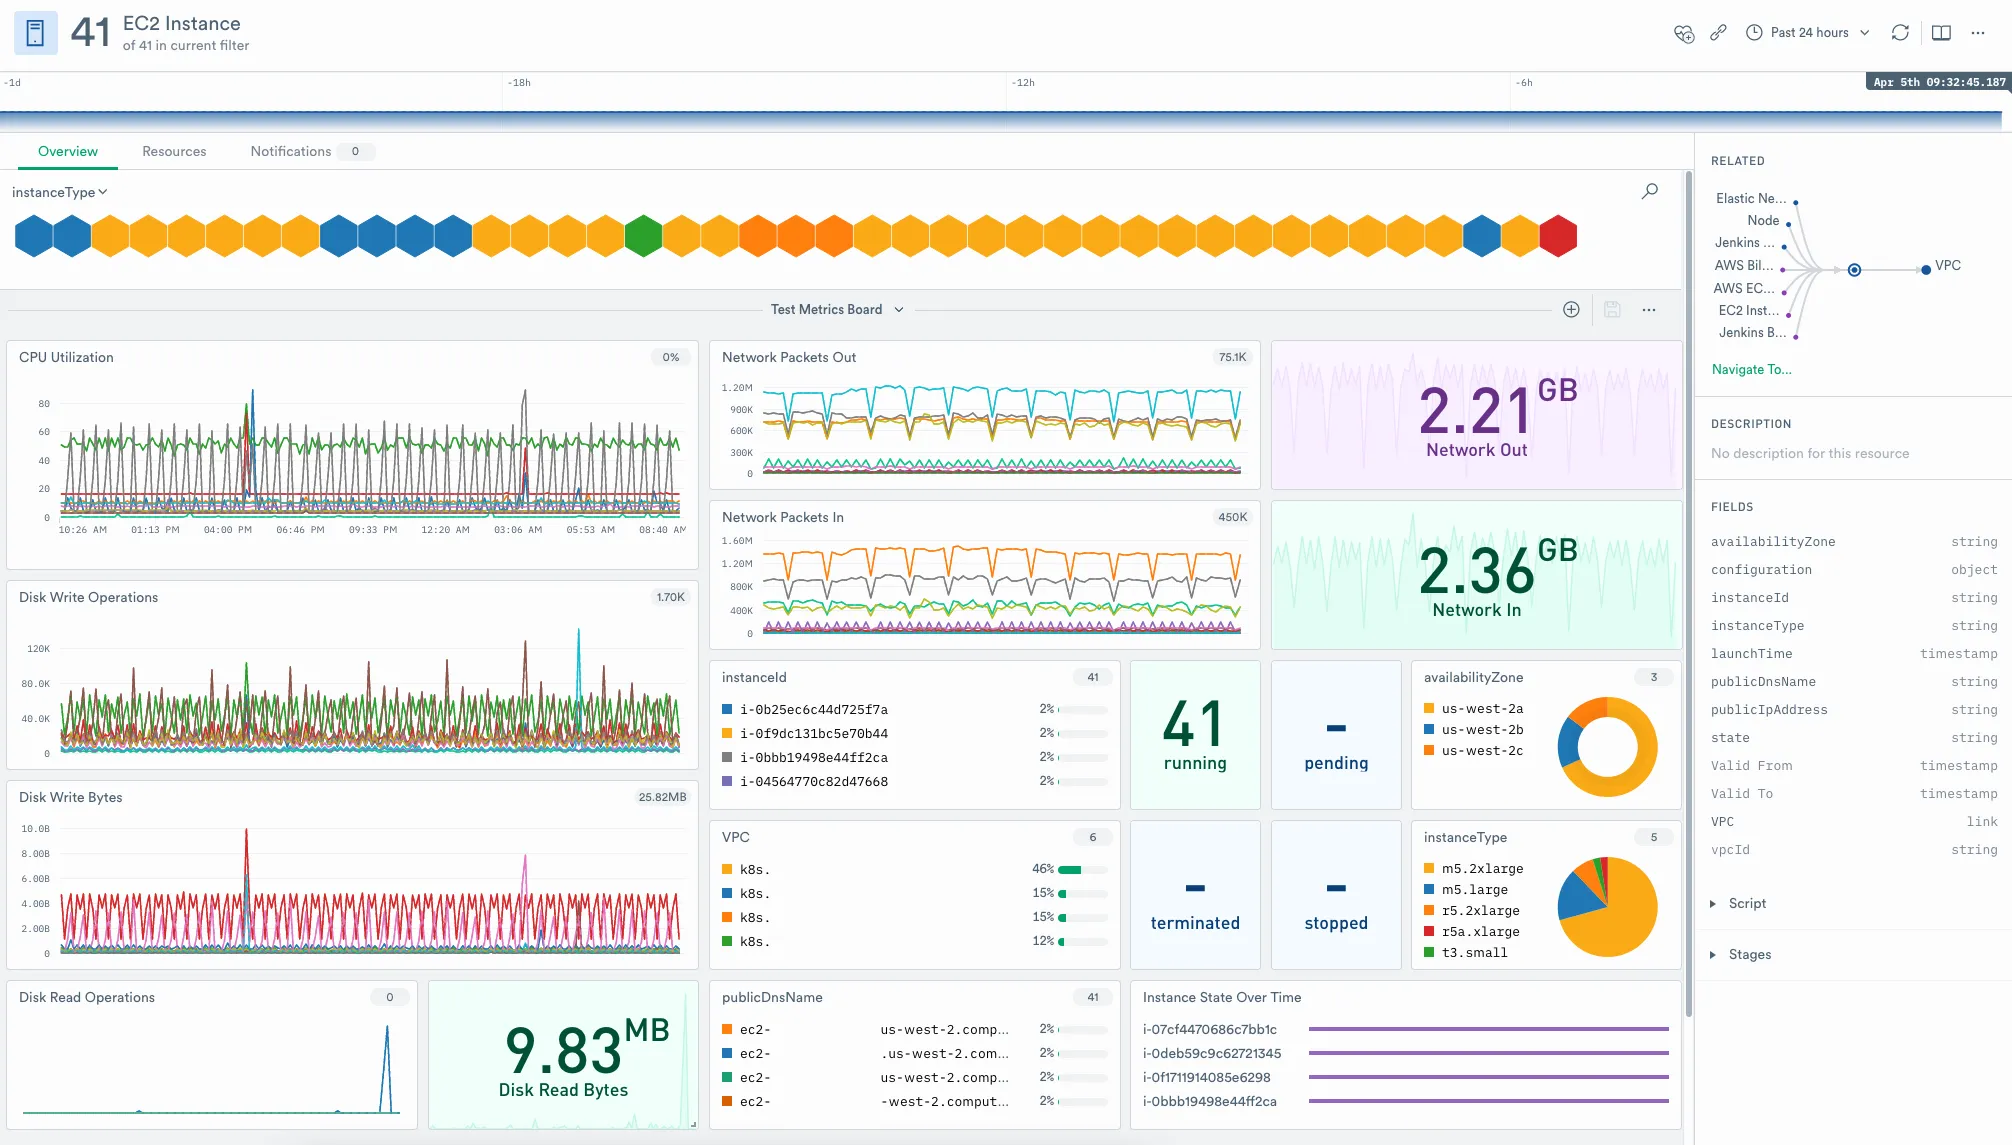Click the vertical scrollbar of the main panel
This screenshot has height=1145, width=2012.
[x=1688, y=594]
